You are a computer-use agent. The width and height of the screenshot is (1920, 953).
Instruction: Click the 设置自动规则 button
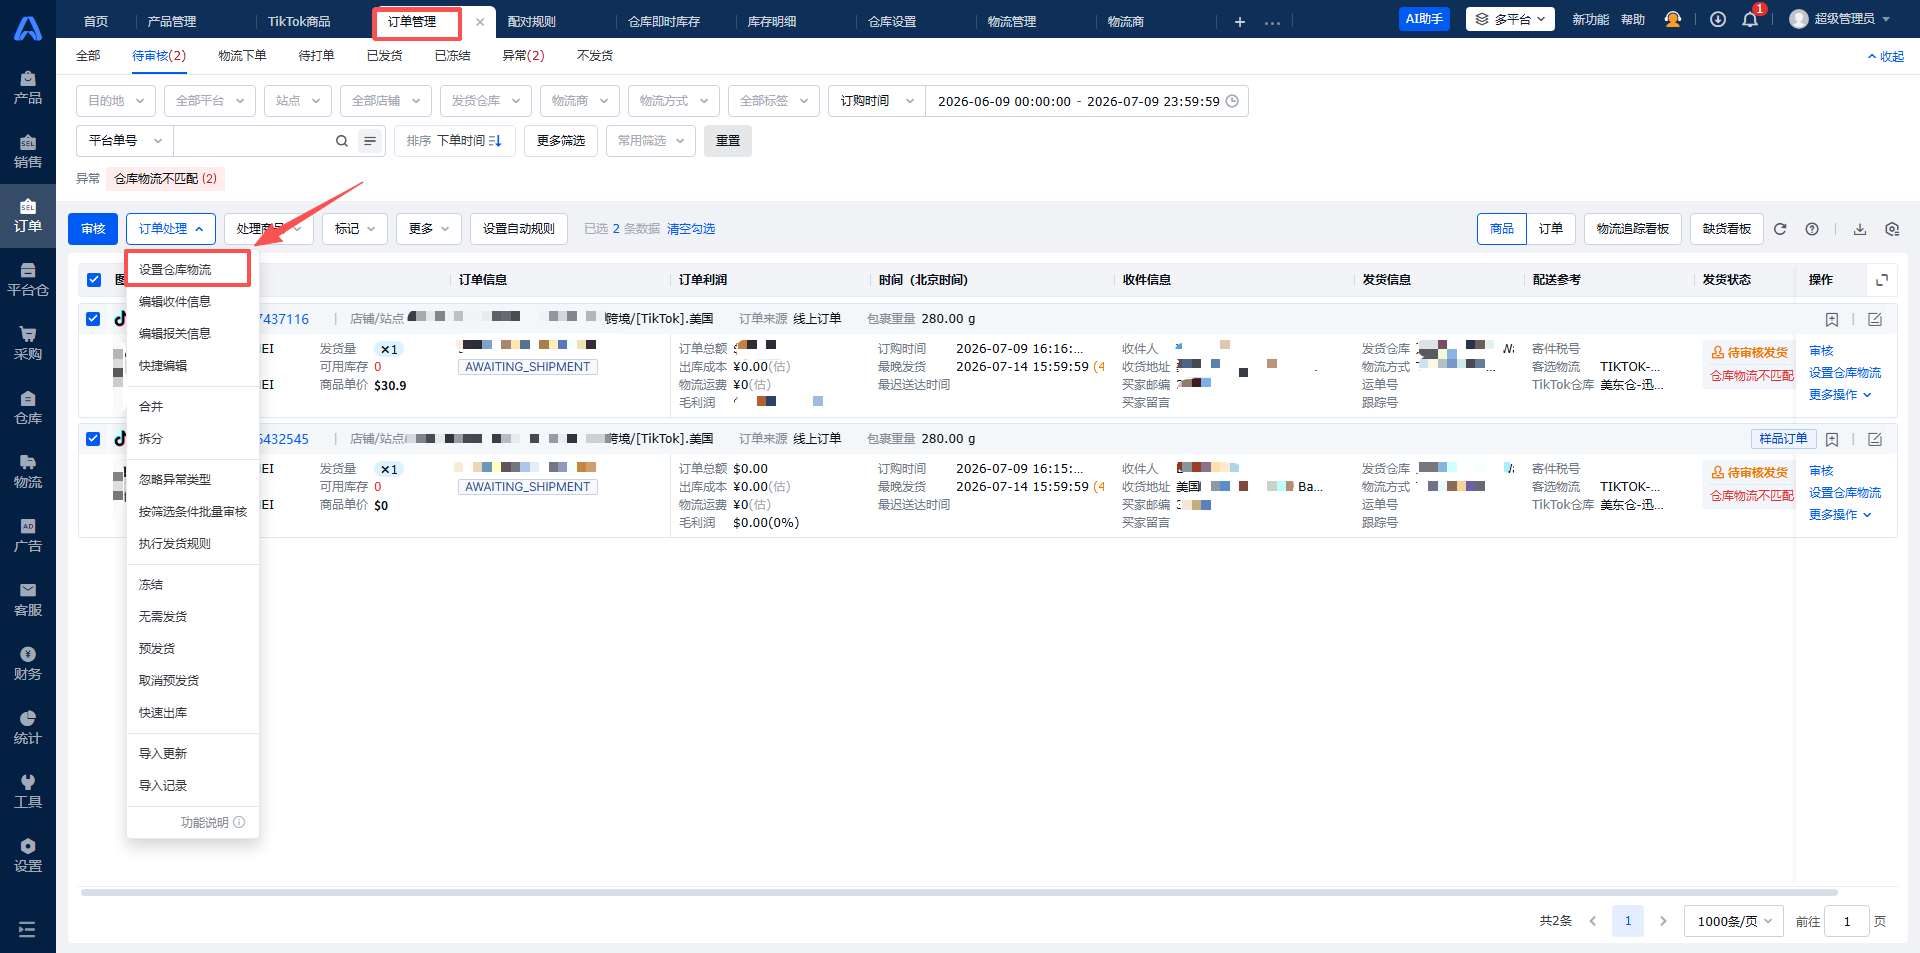[519, 229]
